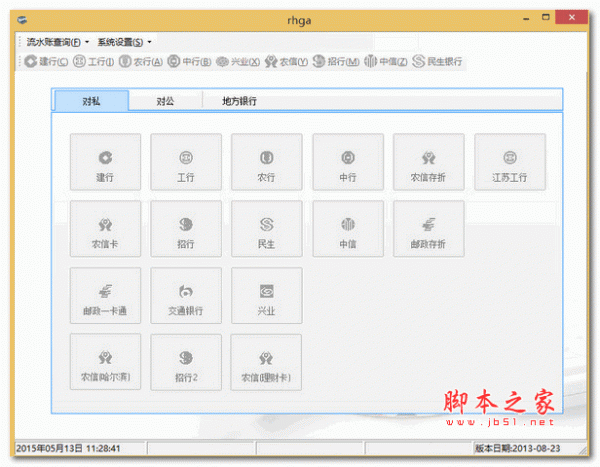Close the rhga window
This screenshot has width=600, height=467.
572,18
